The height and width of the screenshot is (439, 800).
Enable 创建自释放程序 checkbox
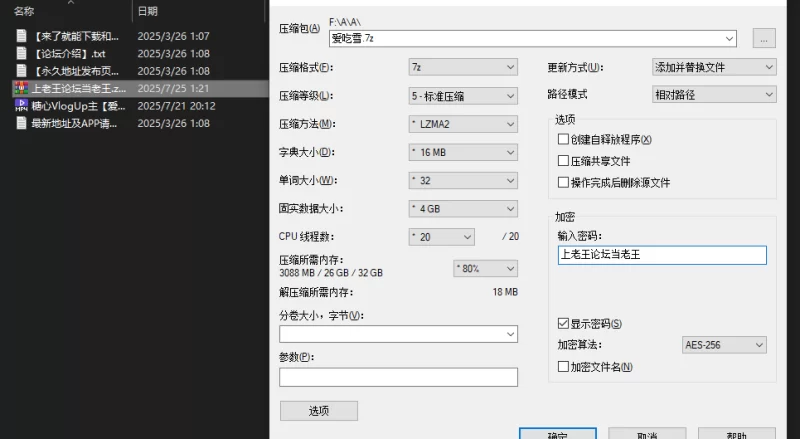click(x=563, y=139)
